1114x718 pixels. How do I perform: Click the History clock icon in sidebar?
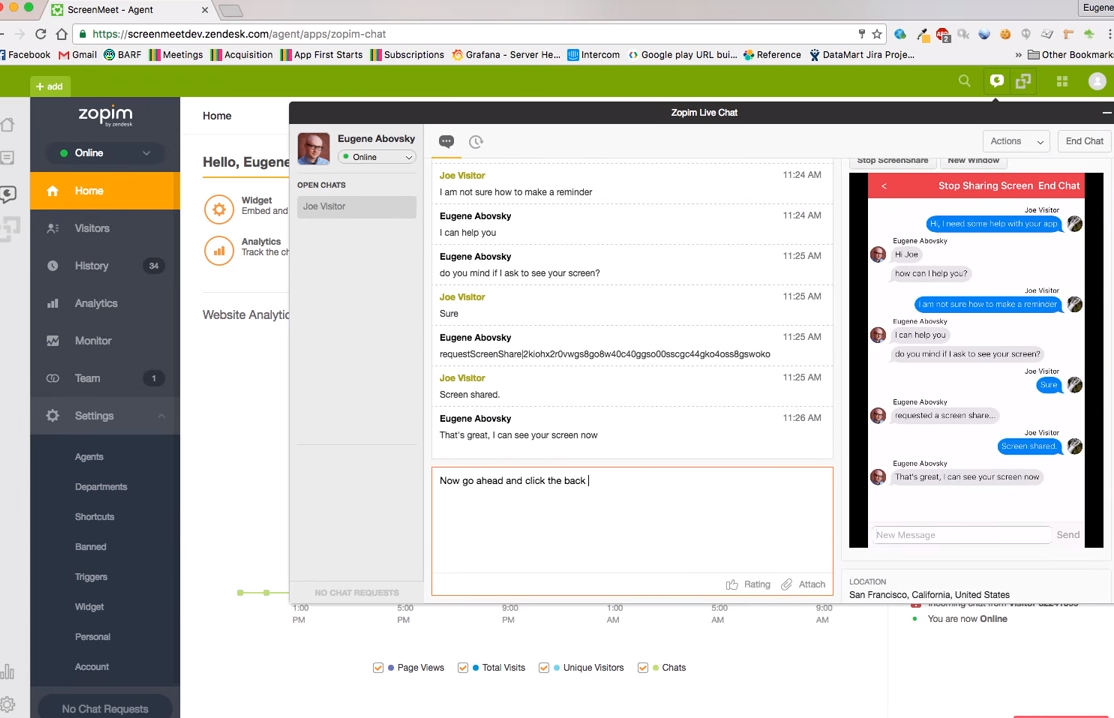tap(53, 266)
